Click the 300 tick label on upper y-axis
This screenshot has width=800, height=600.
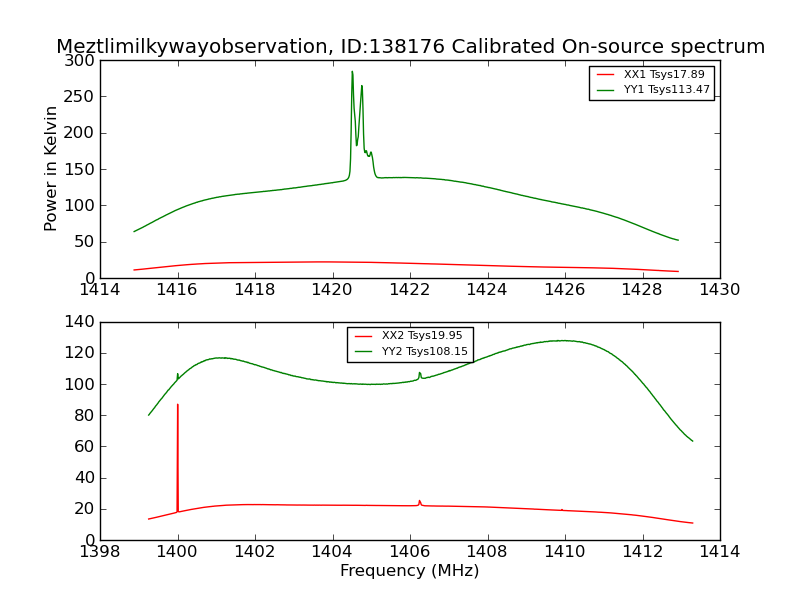pyautogui.click(x=79, y=61)
